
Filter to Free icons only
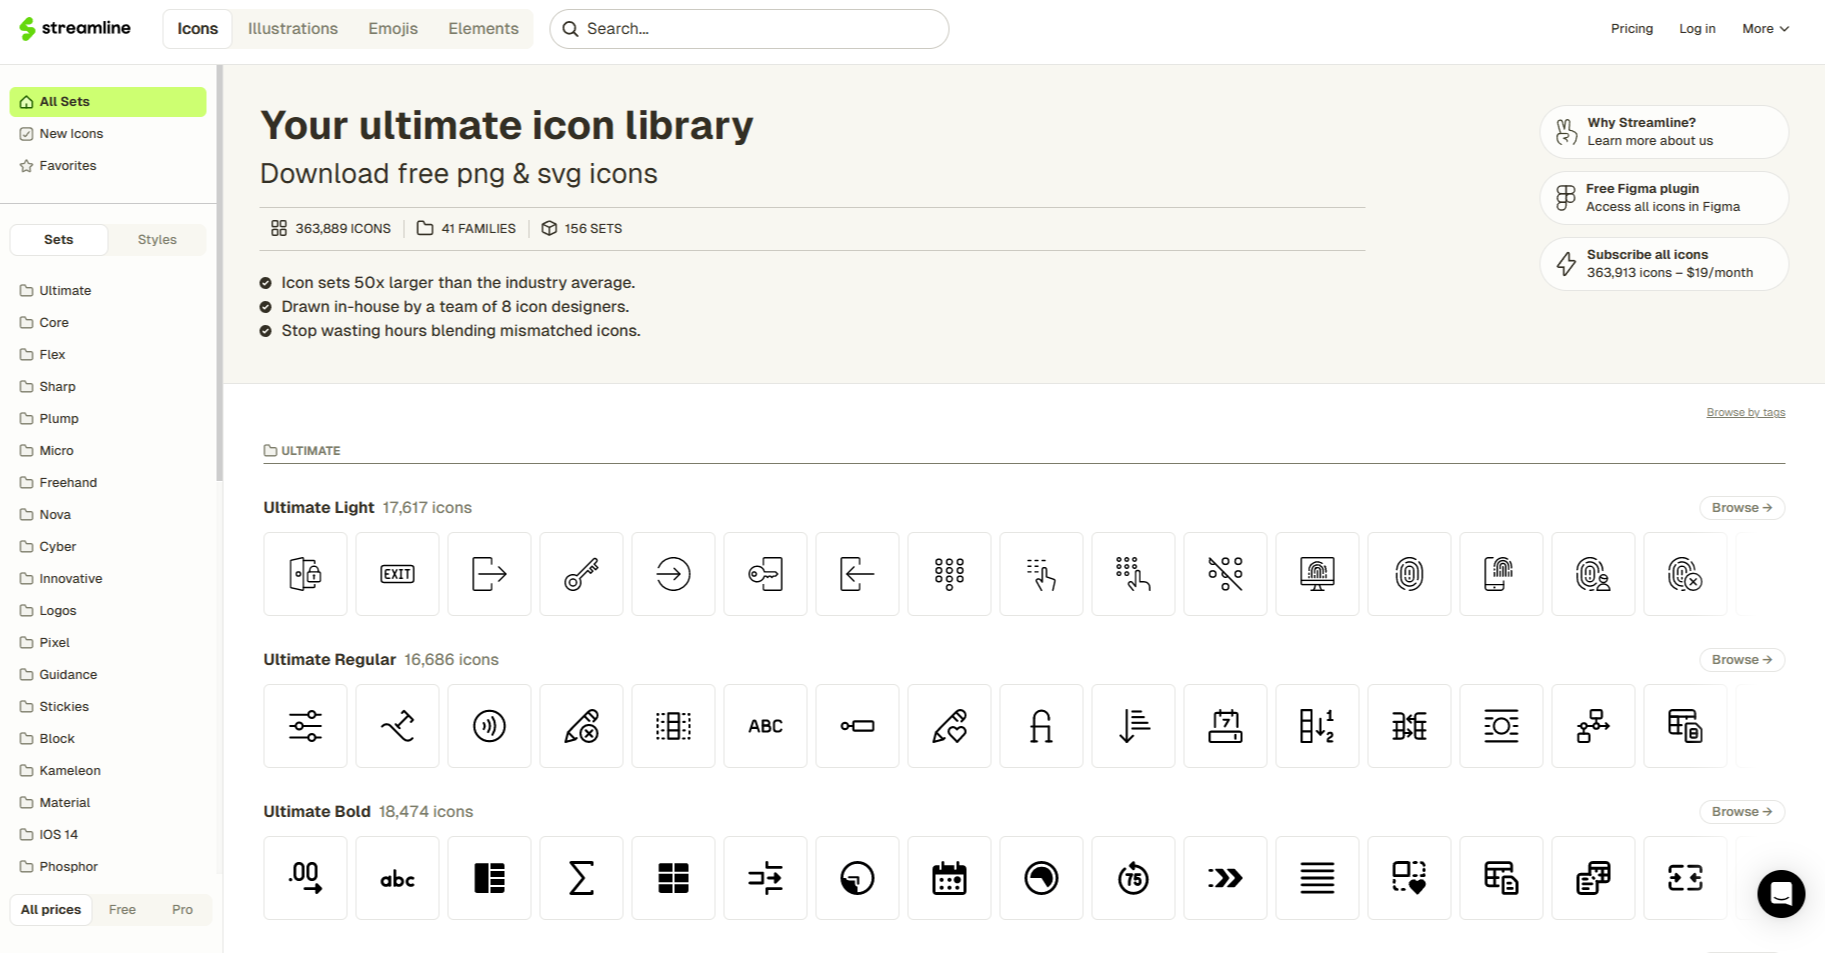[122, 910]
